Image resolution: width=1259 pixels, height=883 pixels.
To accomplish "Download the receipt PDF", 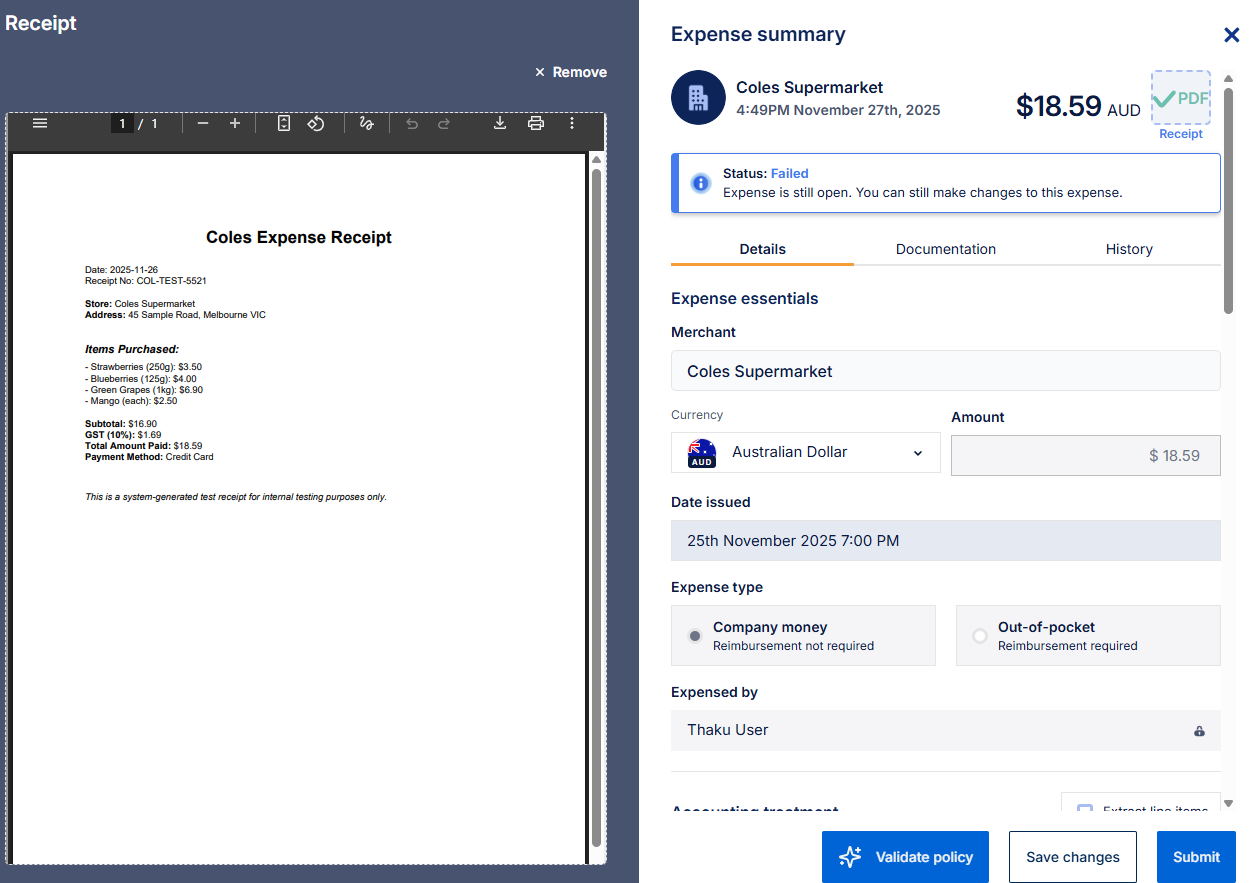I will click(500, 123).
